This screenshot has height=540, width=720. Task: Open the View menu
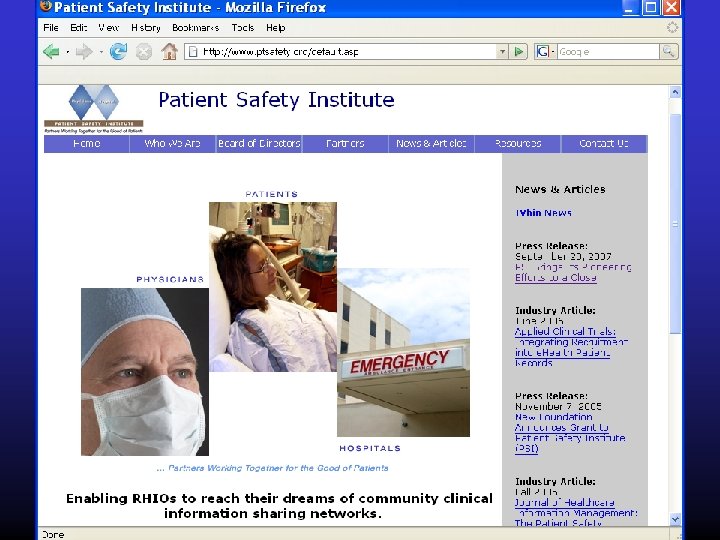[108, 28]
